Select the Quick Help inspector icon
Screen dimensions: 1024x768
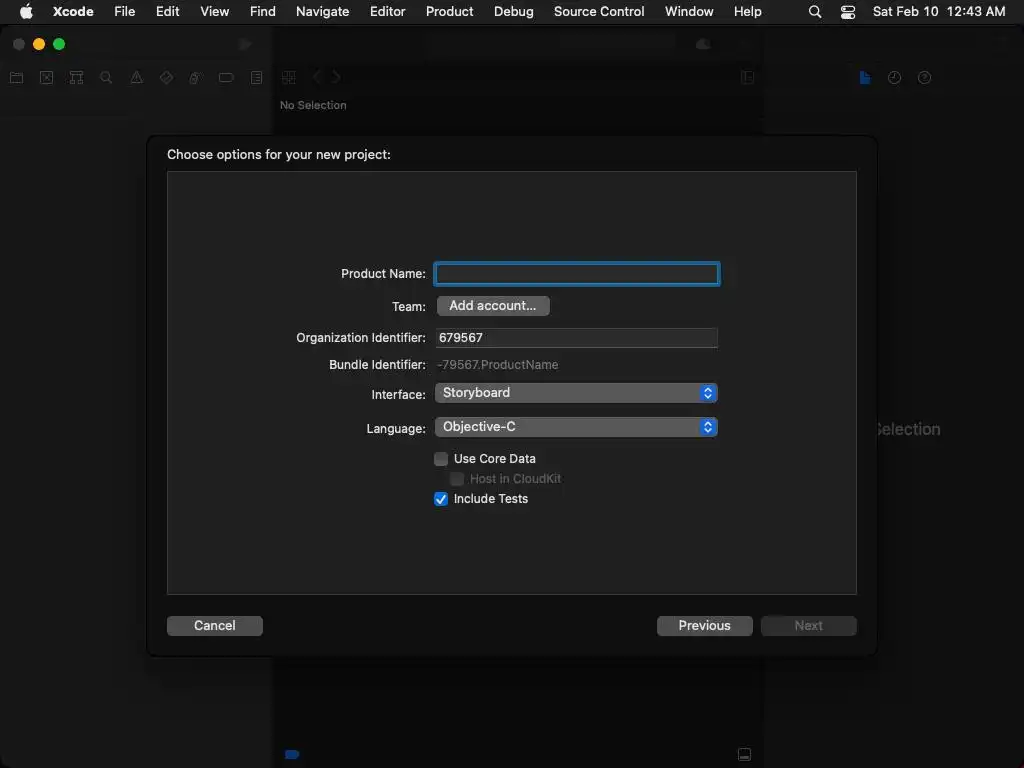924,78
